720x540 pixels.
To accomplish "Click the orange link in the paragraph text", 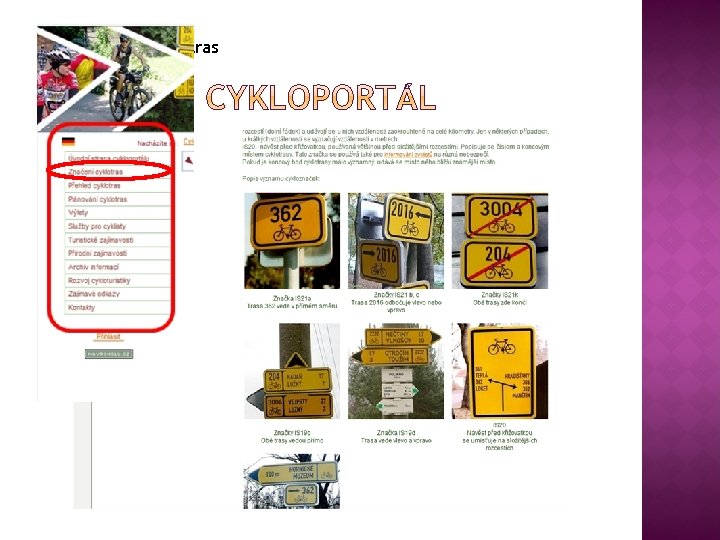I will (408, 154).
